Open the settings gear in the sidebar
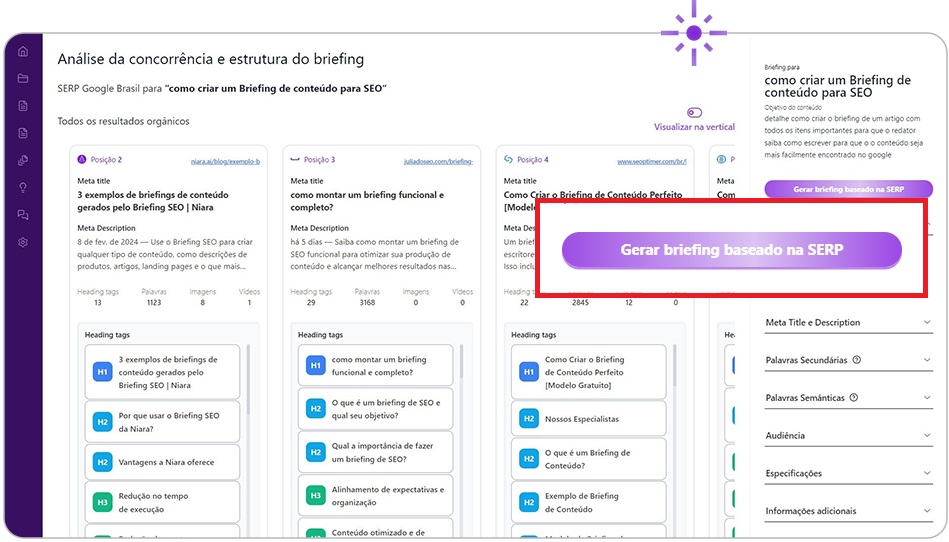Screen dimensions: 949x542 click(23, 242)
